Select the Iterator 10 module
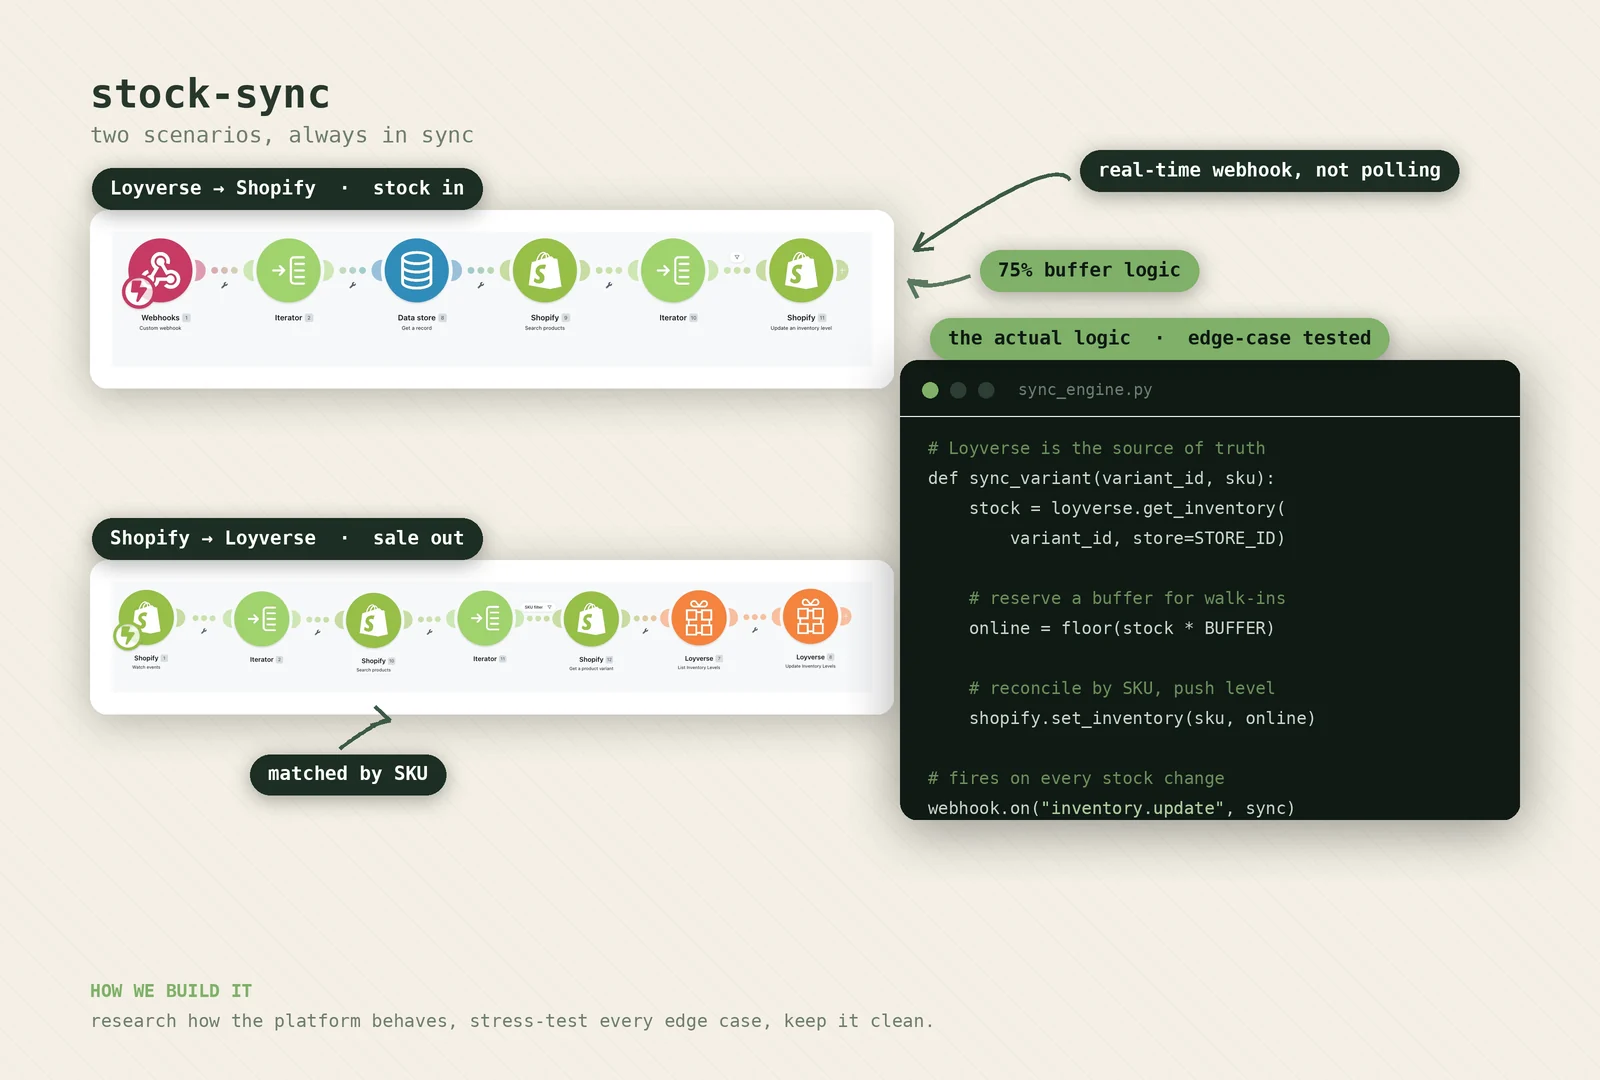This screenshot has height=1080, width=1600. coord(673,270)
